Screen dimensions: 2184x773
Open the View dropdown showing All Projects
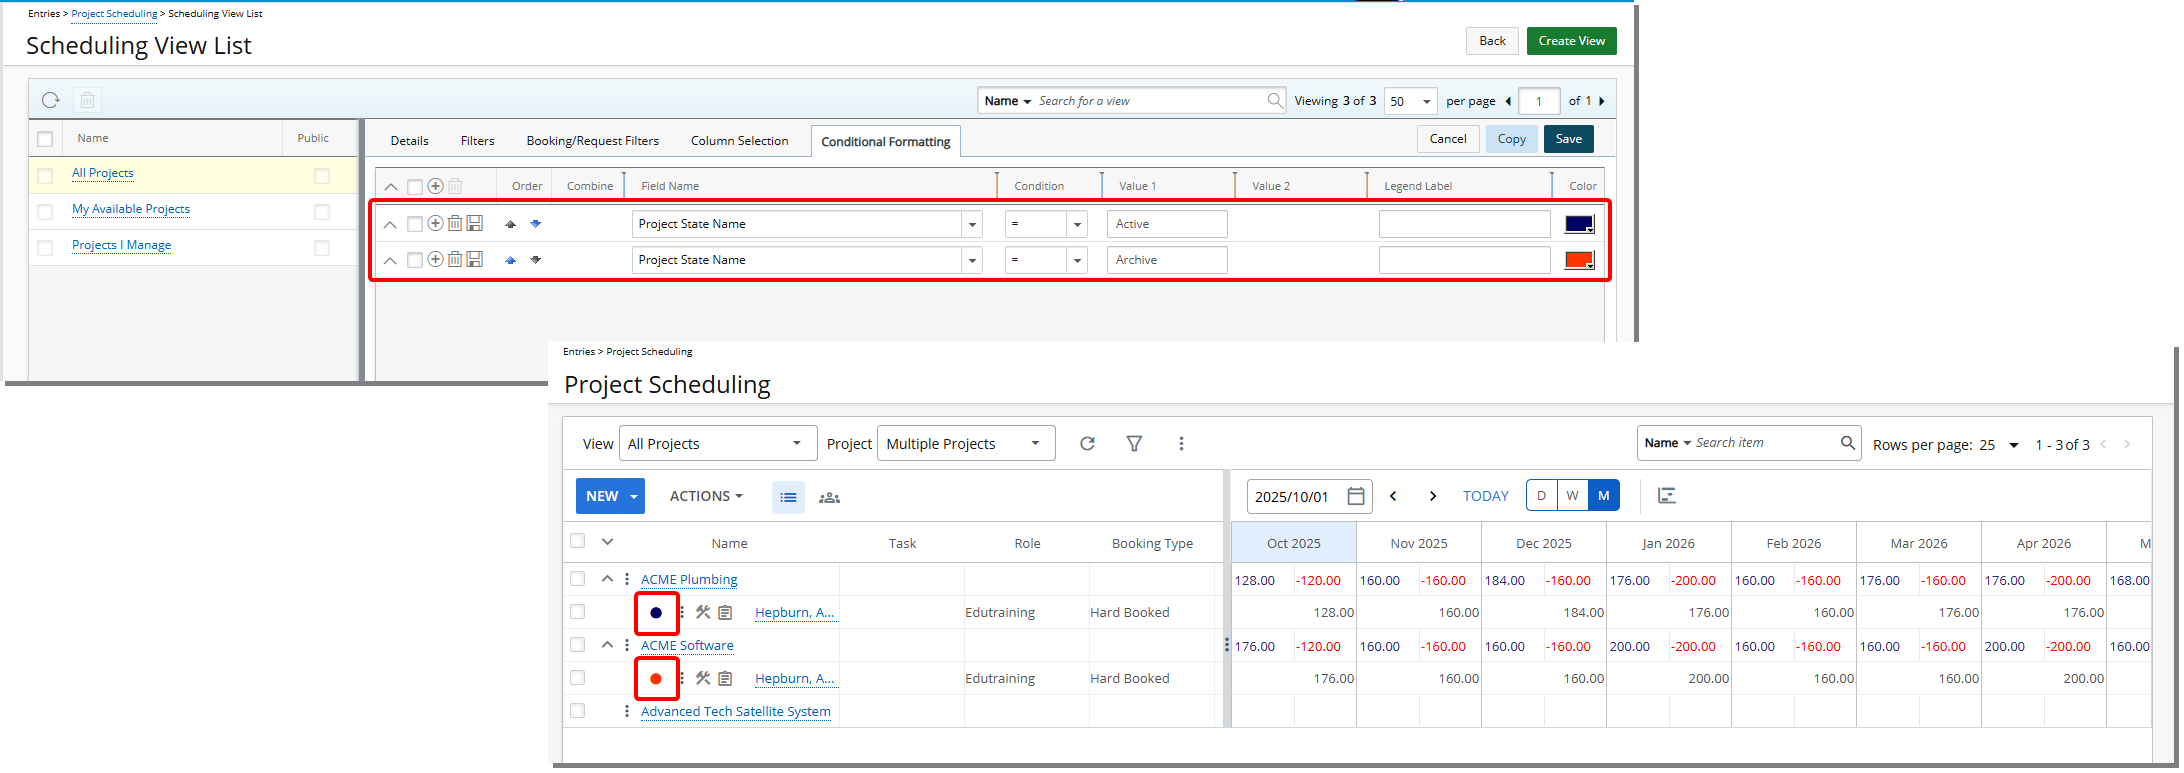point(717,443)
